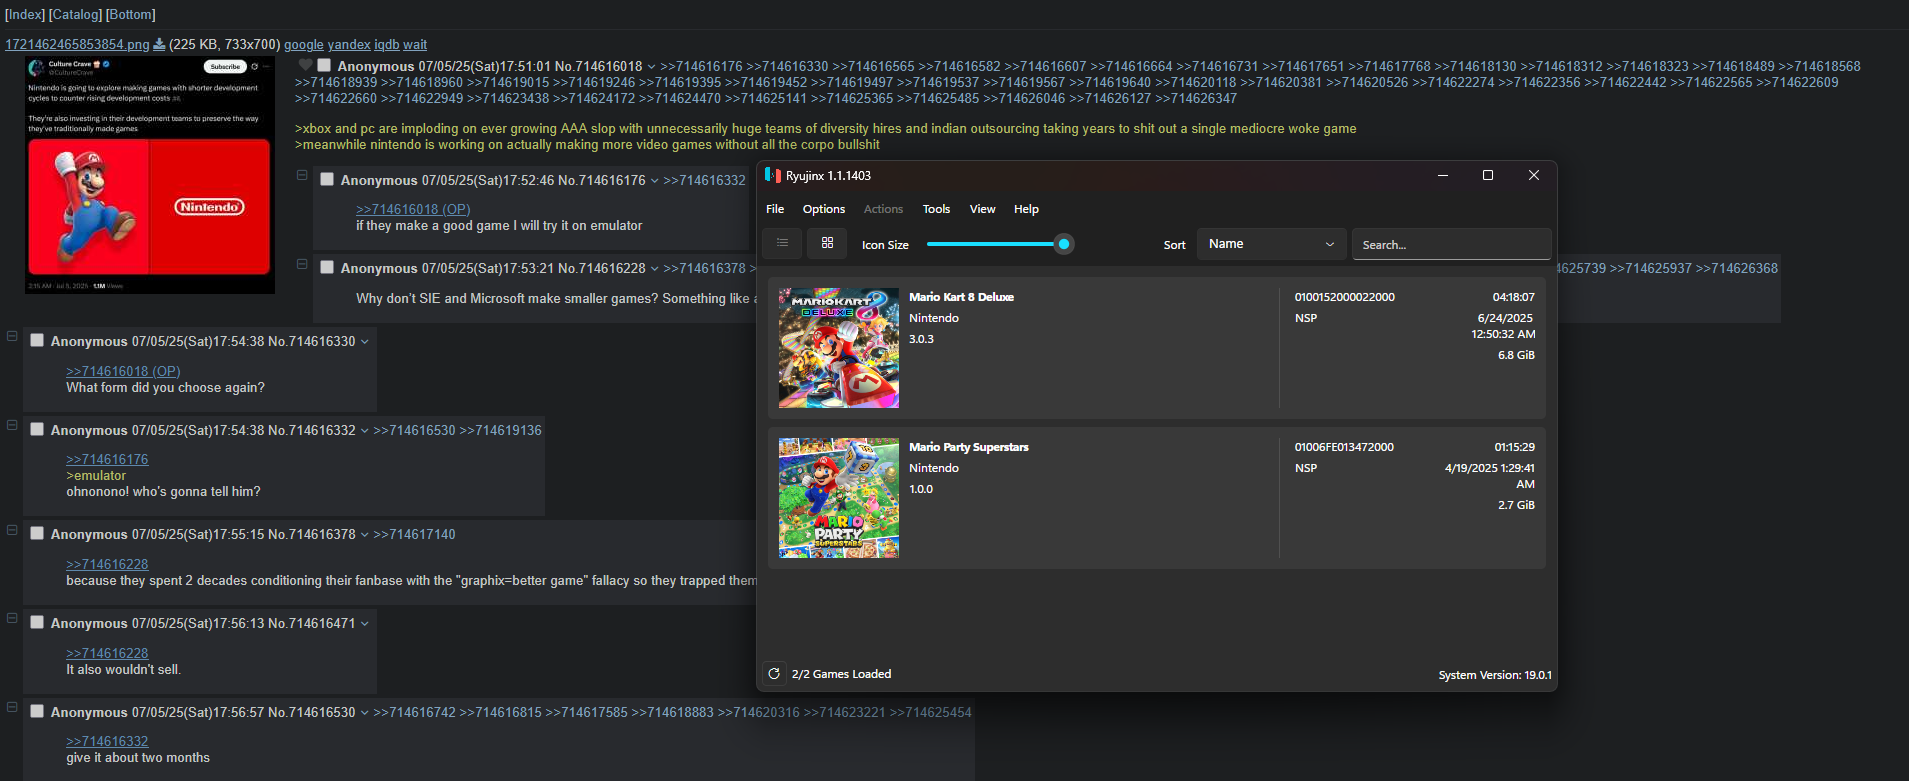Tick checkbox on post No.714616176
The width and height of the screenshot is (1909, 781).
(327, 179)
